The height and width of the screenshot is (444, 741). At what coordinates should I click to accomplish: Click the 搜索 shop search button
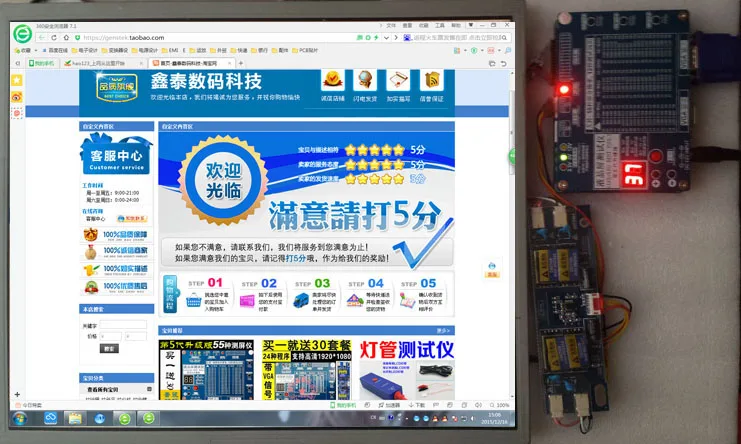[109, 349]
